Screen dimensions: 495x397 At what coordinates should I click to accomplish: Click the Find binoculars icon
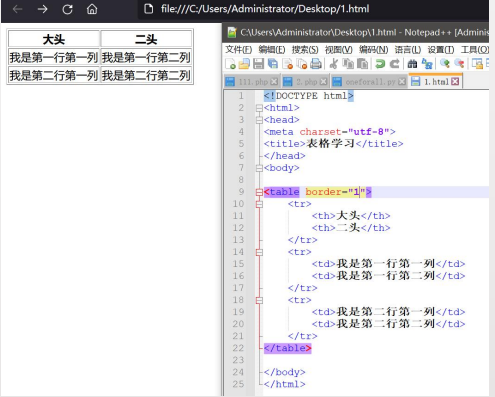[412, 63]
